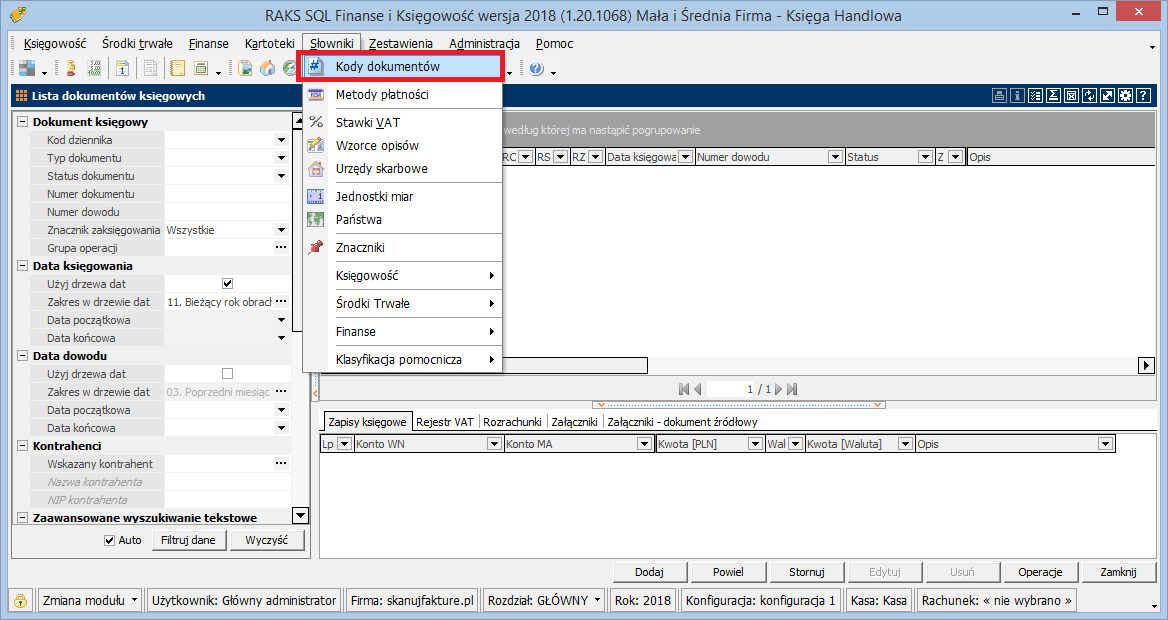Click the right arrow of horizontal scrollbar
The image size is (1168, 620).
(x=1147, y=366)
